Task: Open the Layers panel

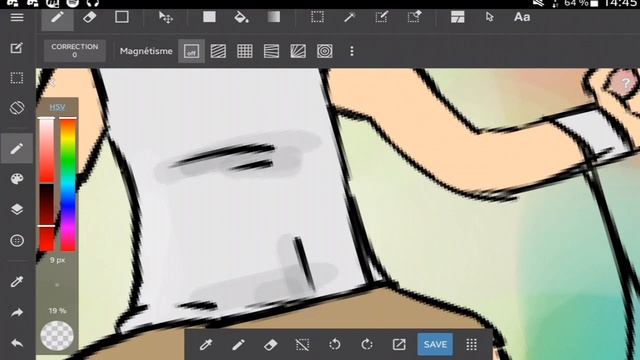Action: (17, 209)
